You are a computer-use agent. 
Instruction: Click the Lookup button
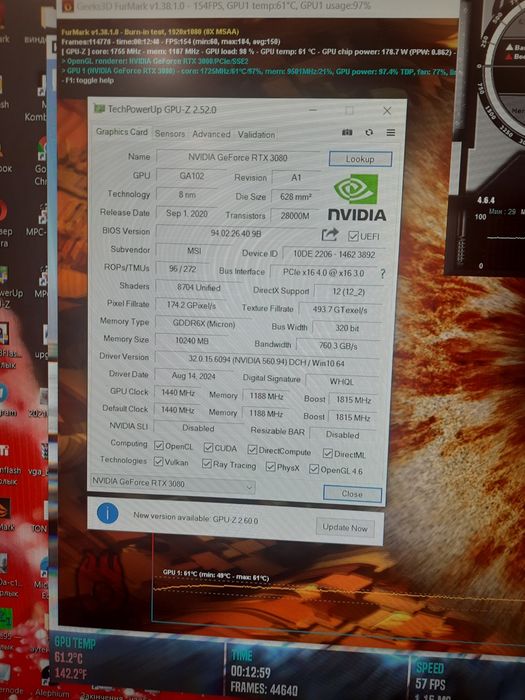click(x=360, y=159)
